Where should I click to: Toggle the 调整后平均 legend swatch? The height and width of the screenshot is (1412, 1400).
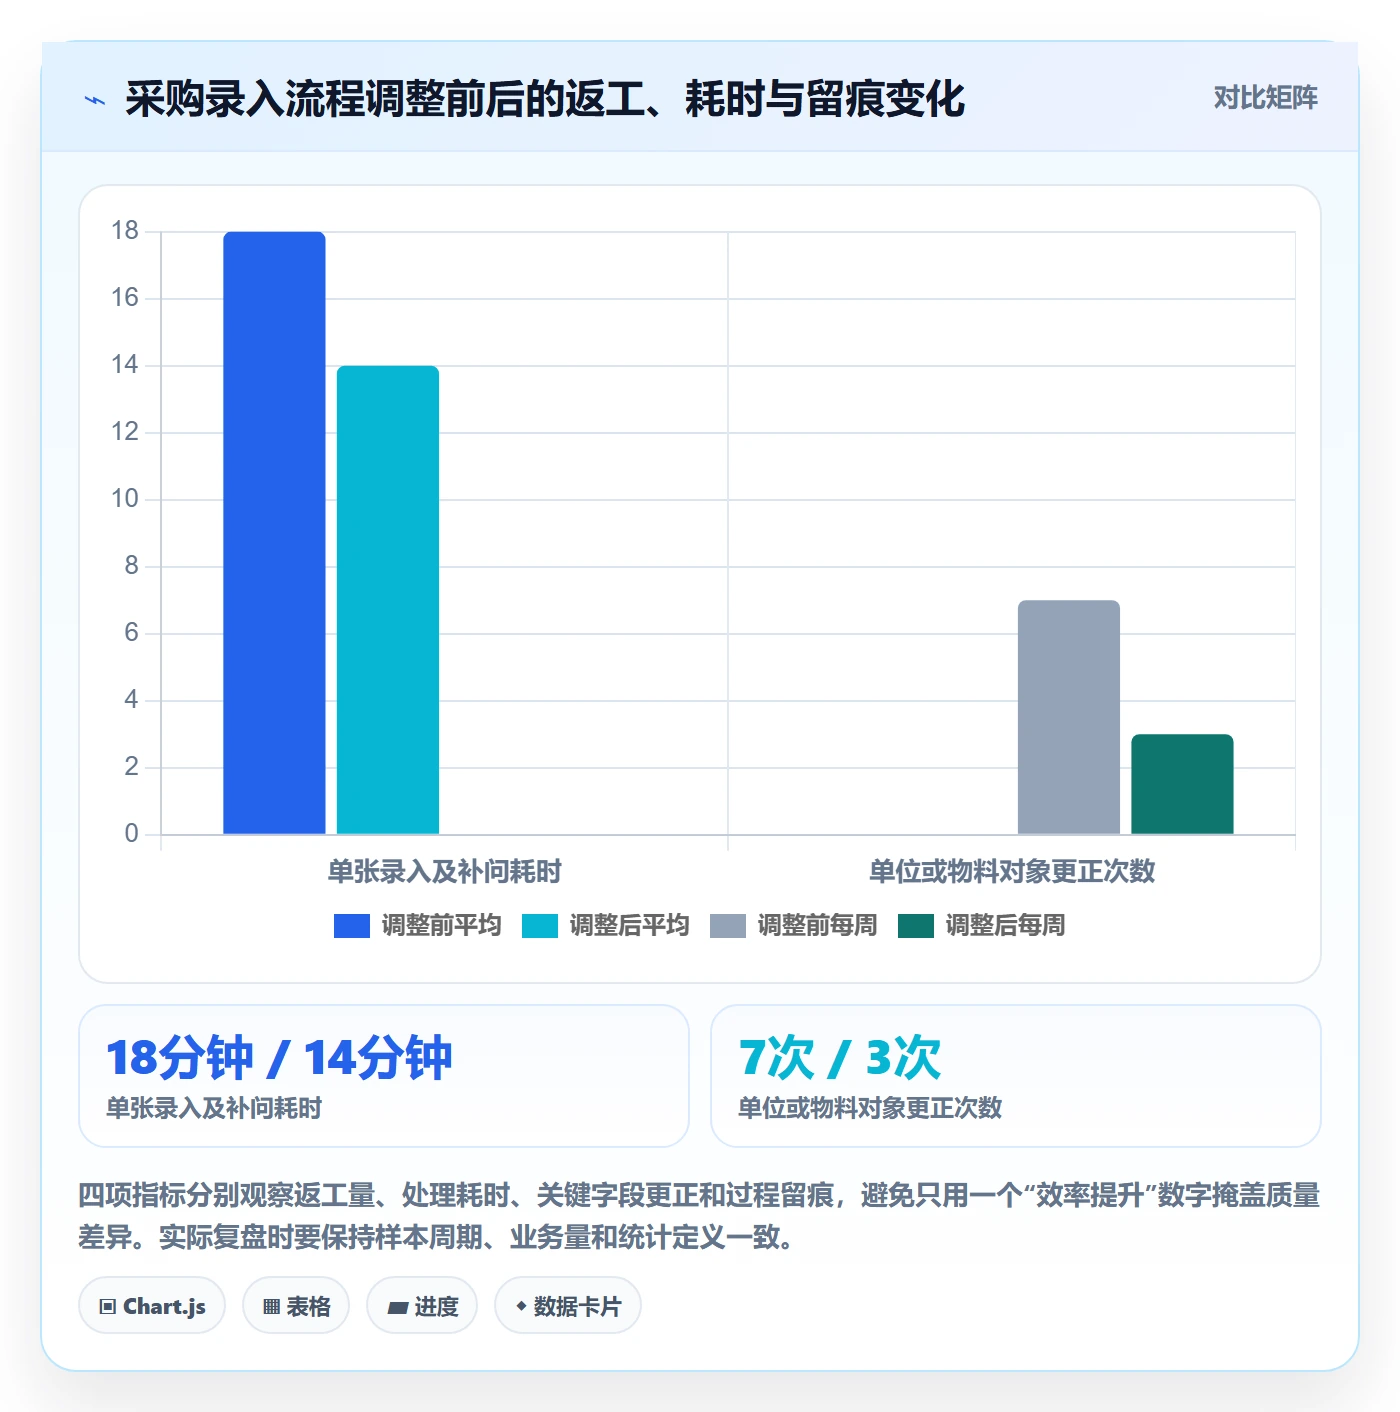(540, 926)
